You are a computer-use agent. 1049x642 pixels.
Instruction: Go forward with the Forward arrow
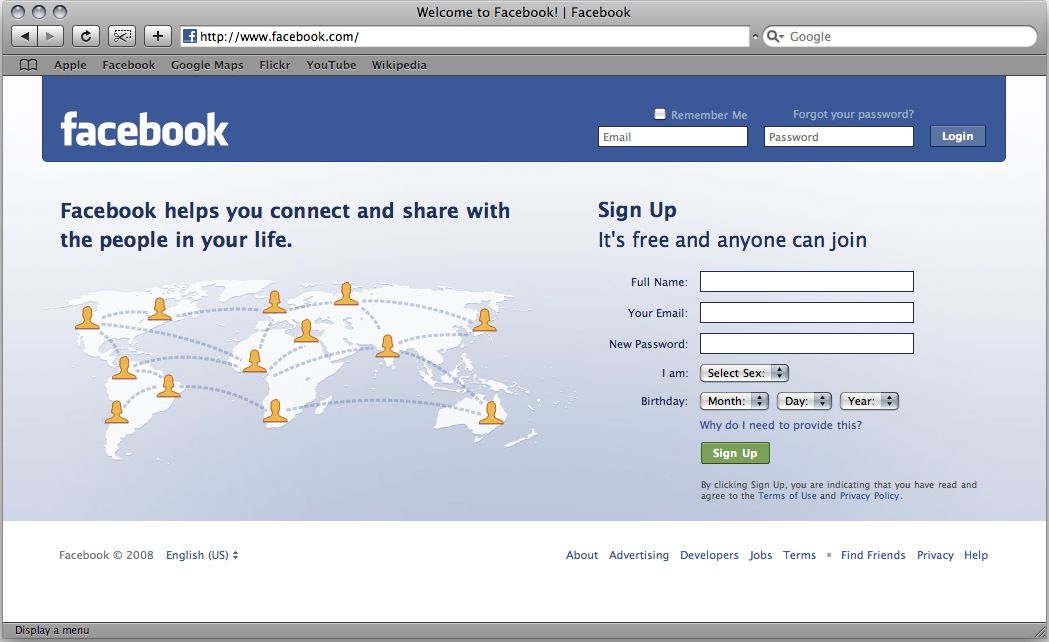[50, 36]
